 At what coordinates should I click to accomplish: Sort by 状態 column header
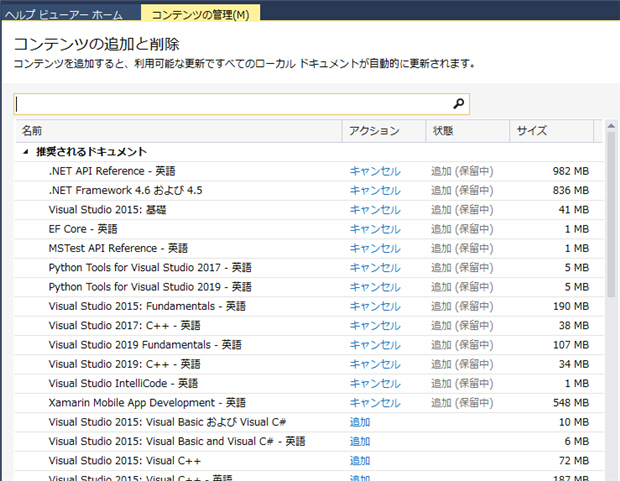(467, 131)
